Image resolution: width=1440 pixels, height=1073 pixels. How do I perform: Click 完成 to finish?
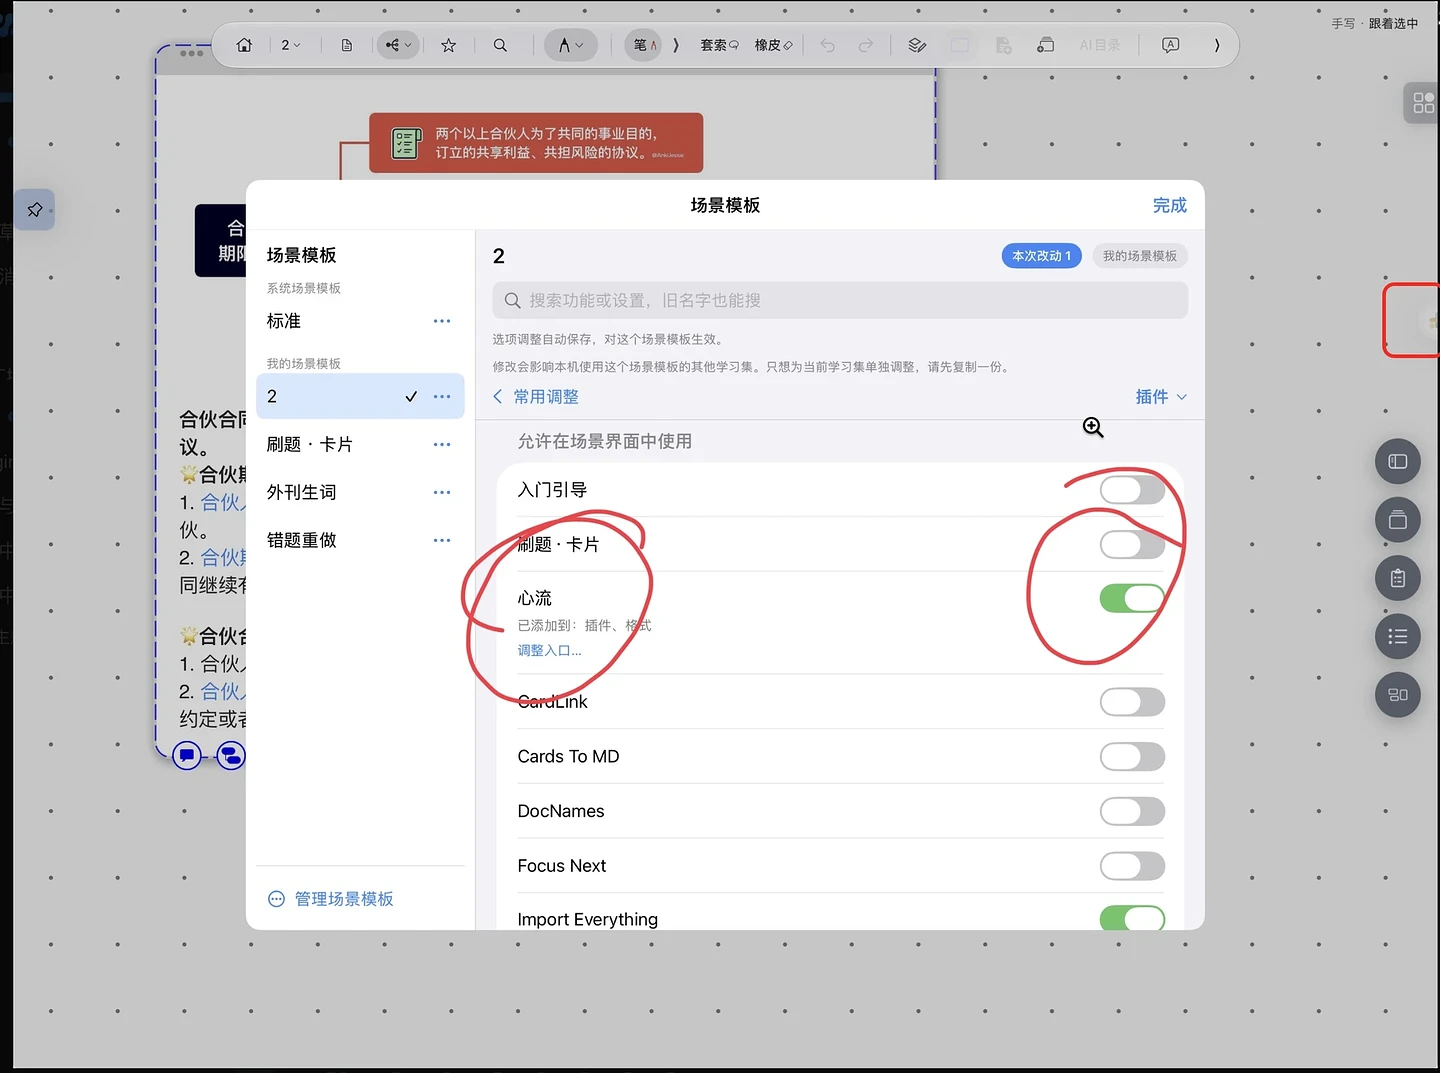(1169, 205)
